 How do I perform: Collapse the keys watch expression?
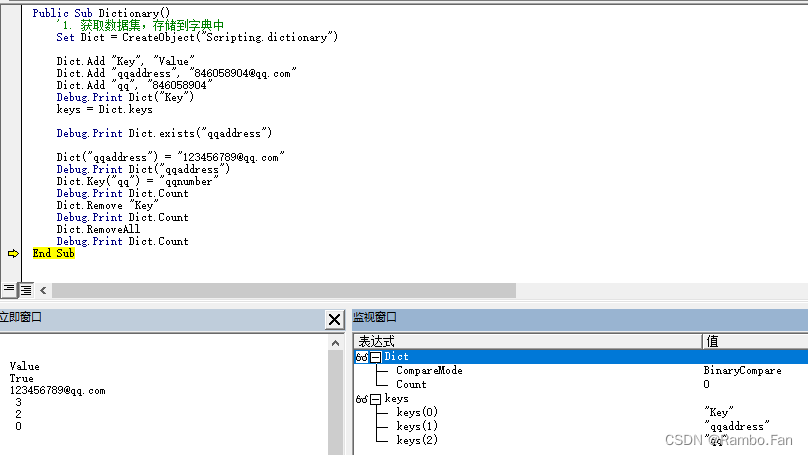pyautogui.click(x=376, y=399)
